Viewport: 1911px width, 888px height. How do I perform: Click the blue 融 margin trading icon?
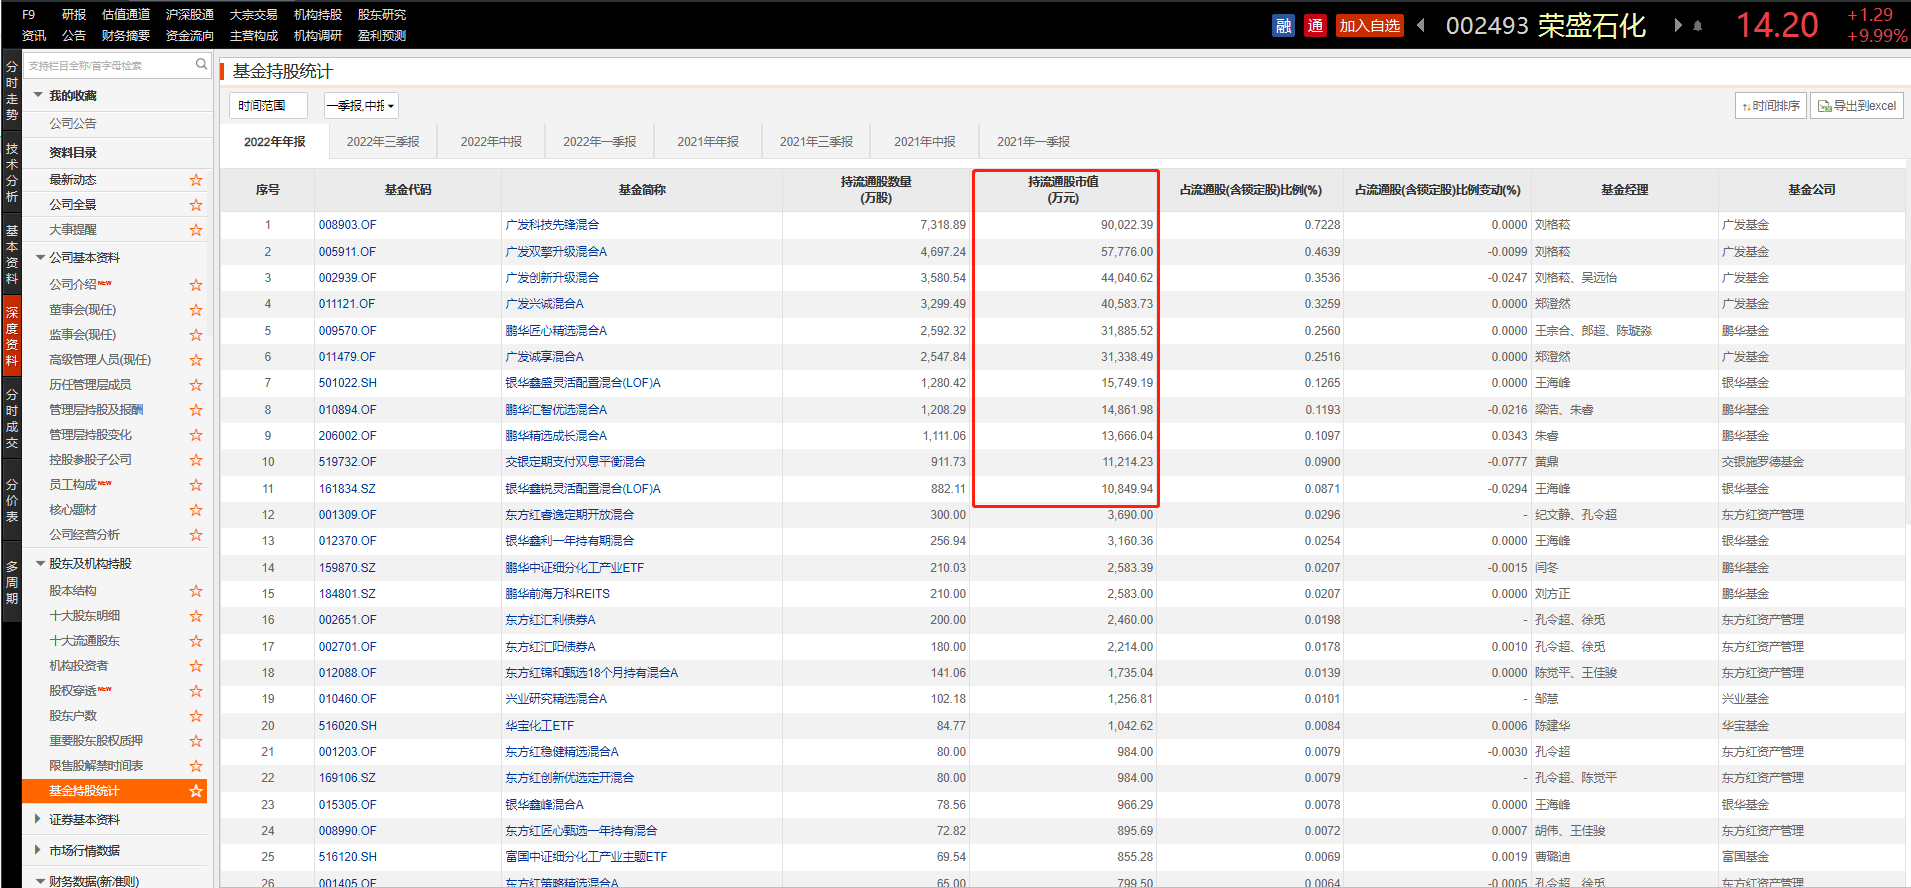[x=1283, y=26]
